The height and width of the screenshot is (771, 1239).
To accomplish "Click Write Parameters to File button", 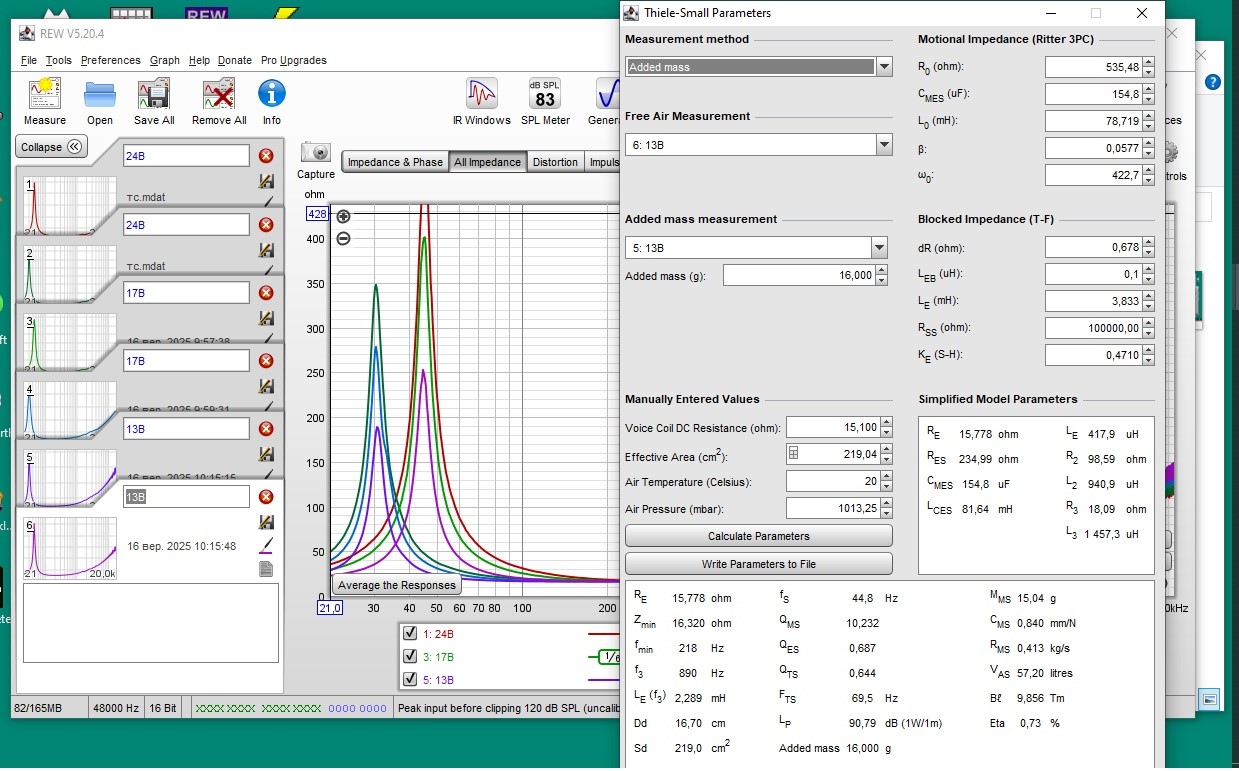I will 758,564.
